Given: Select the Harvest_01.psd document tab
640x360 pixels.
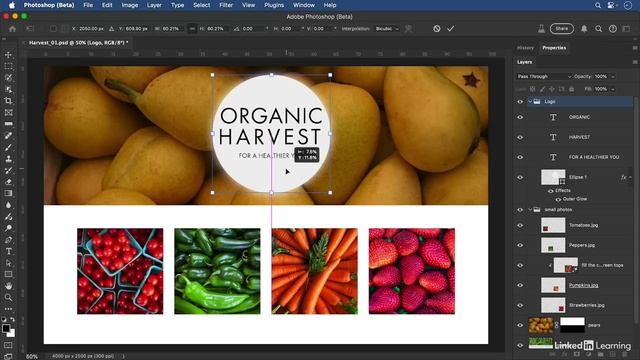Looking at the screenshot, I should [78, 42].
